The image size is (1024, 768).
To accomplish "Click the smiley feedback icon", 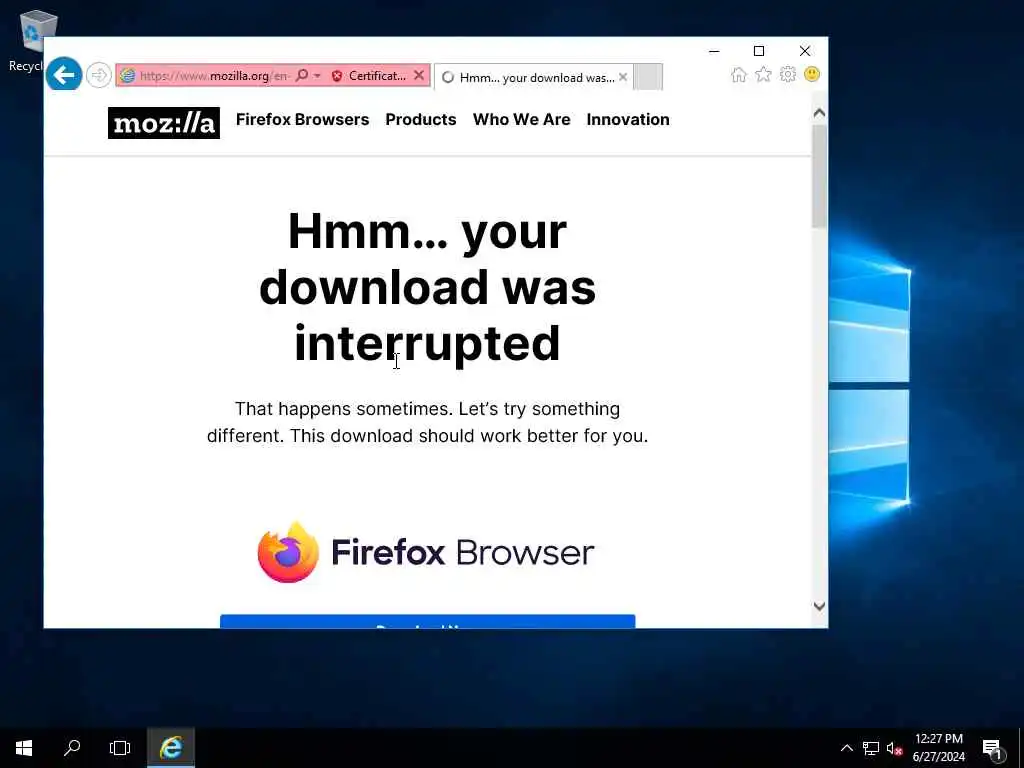I will (812, 74).
